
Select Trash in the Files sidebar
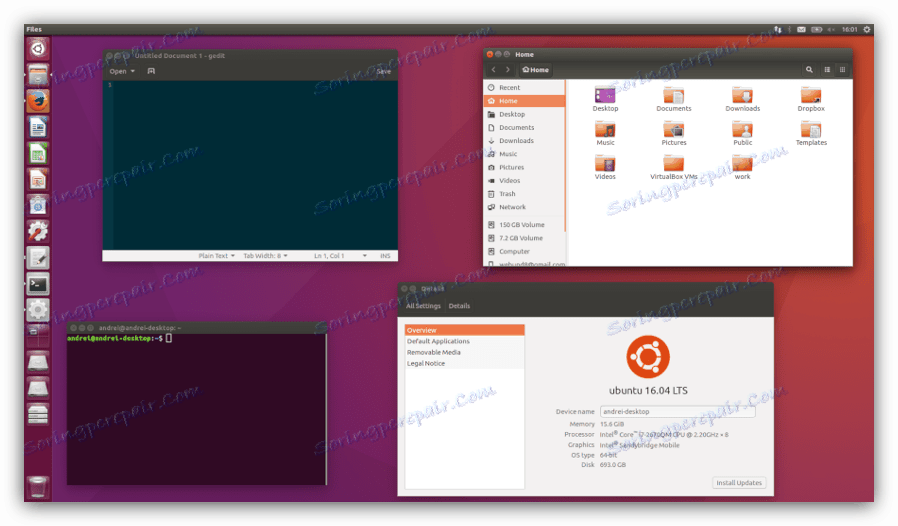click(x=524, y=194)
